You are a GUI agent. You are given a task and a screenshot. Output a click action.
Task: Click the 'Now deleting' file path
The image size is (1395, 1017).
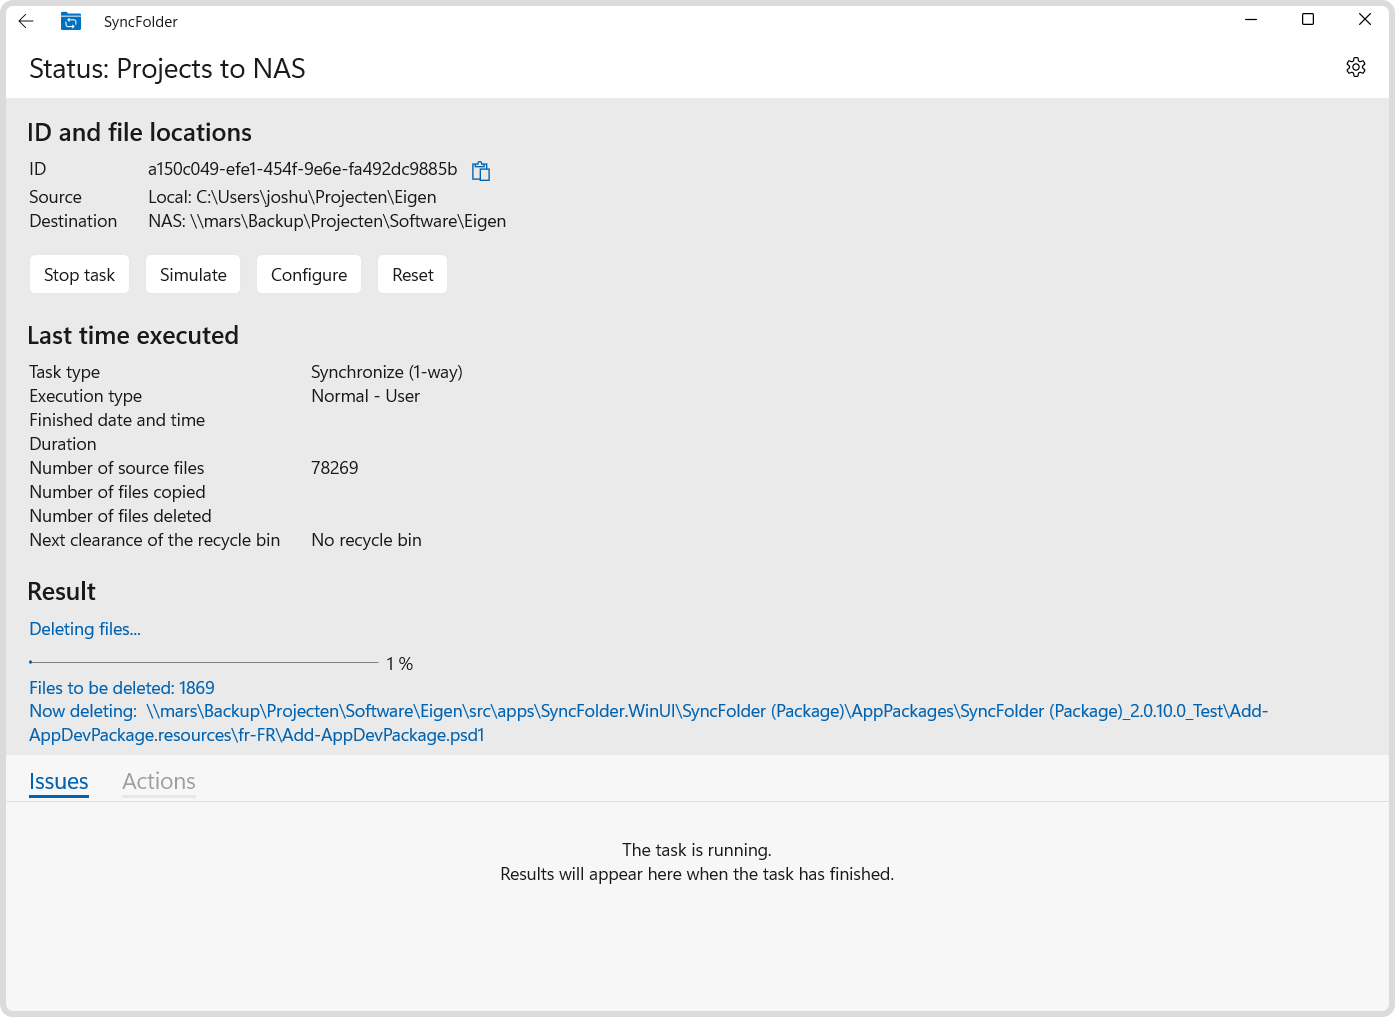click(x=648, y=723)
